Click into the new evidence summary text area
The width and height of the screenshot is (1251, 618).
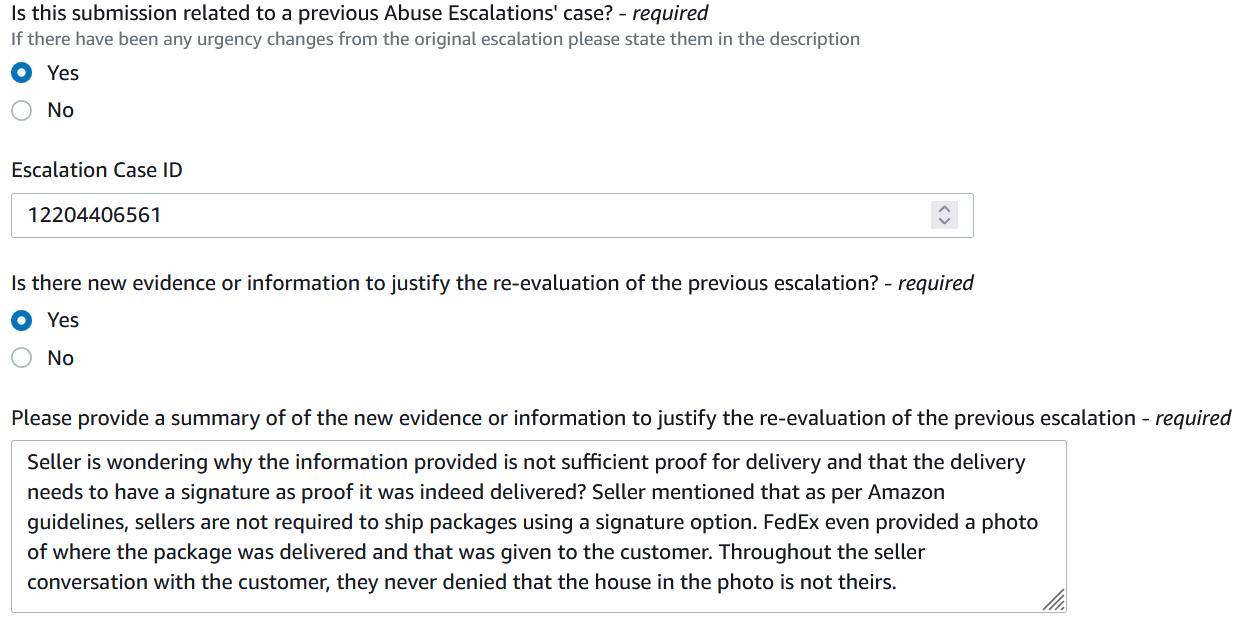539,526
